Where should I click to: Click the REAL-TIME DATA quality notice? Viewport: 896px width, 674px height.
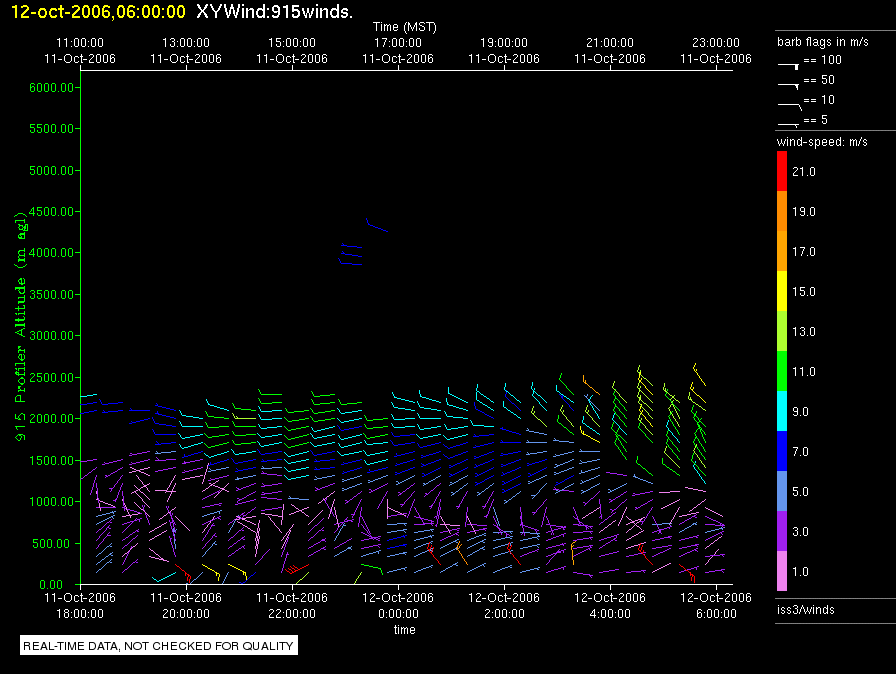(x=159, y=646)
